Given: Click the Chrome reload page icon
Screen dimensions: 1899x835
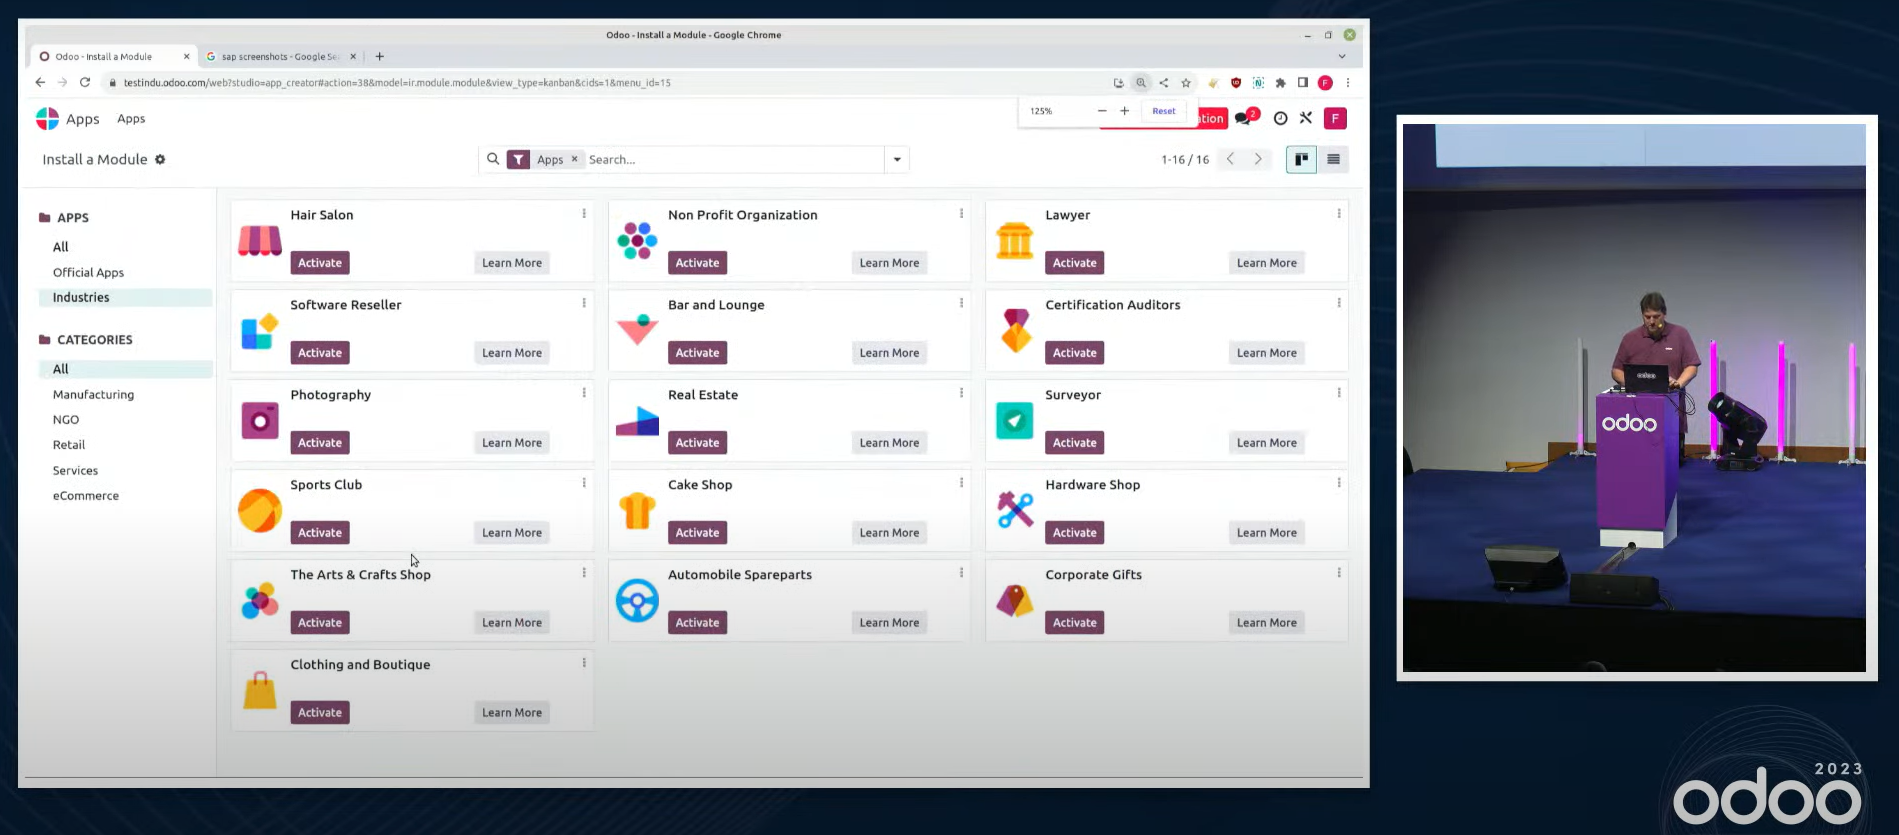Looking at the screenshot, I should coord(85,83).
